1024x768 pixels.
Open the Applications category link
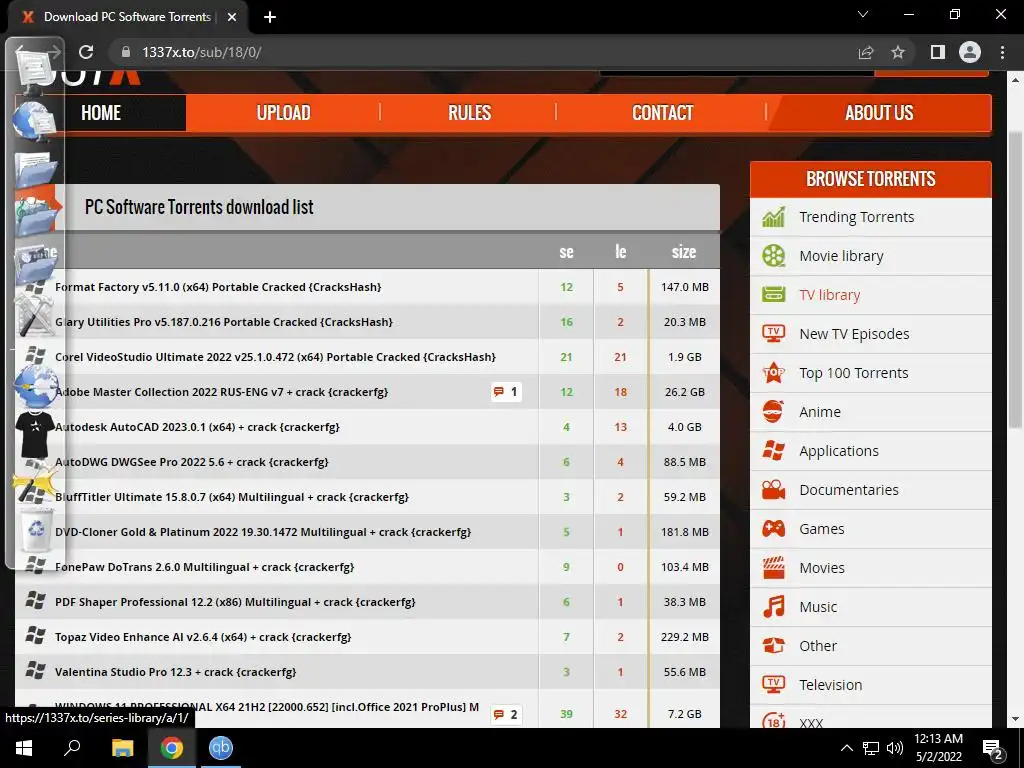tap(839, 451)
